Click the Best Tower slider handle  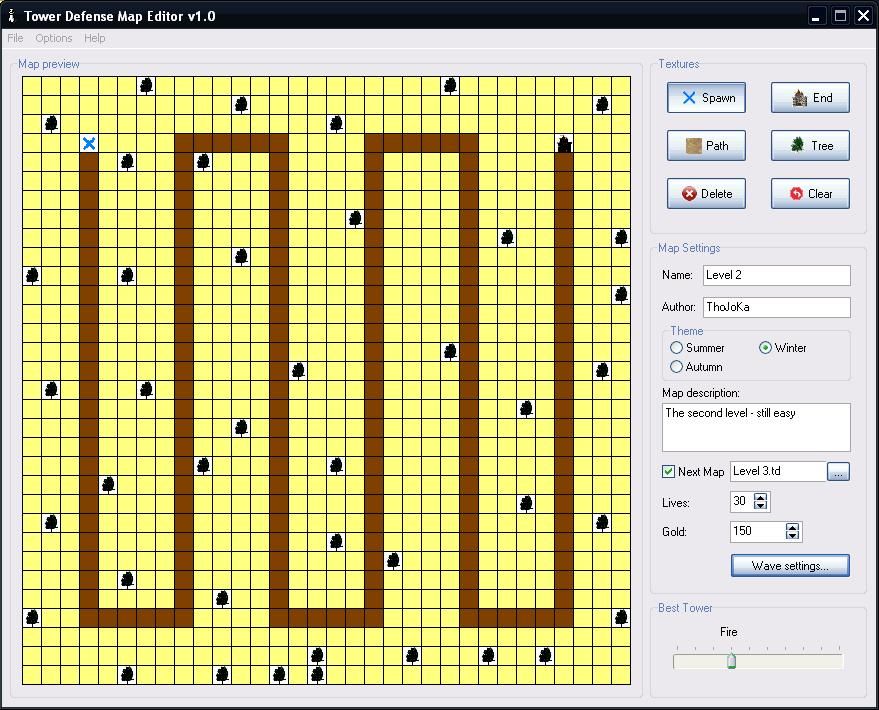pyautogui.click(x=731, y=660)
